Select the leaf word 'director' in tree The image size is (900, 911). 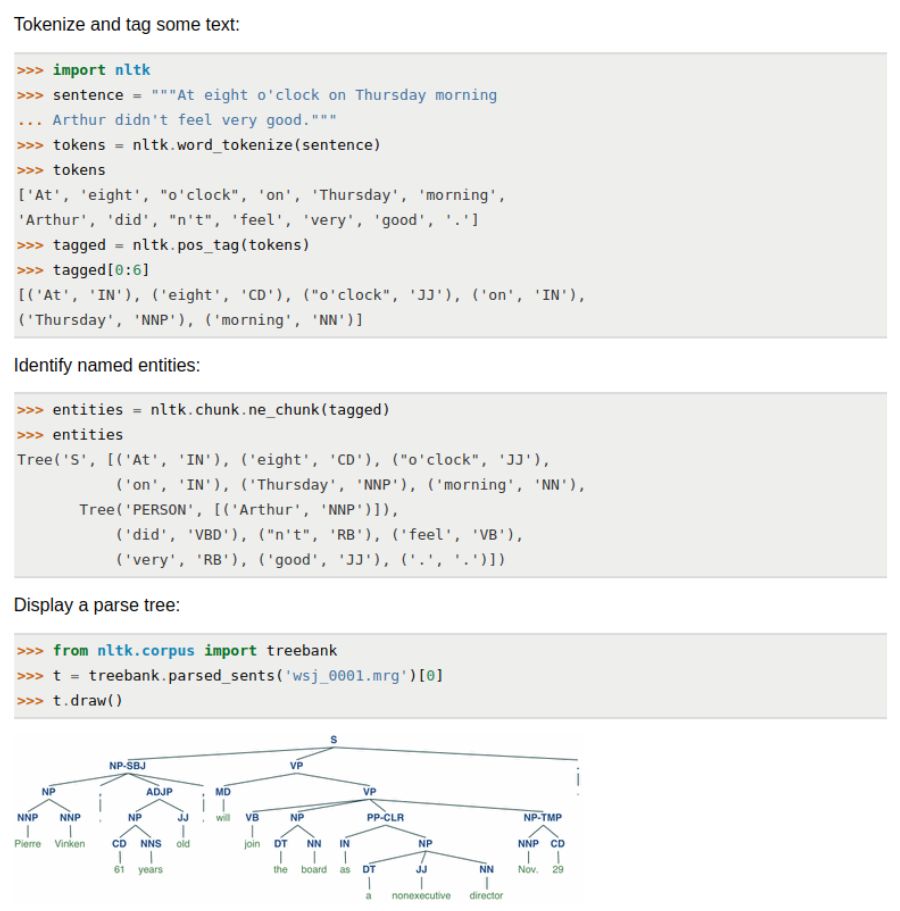(486, 896)
